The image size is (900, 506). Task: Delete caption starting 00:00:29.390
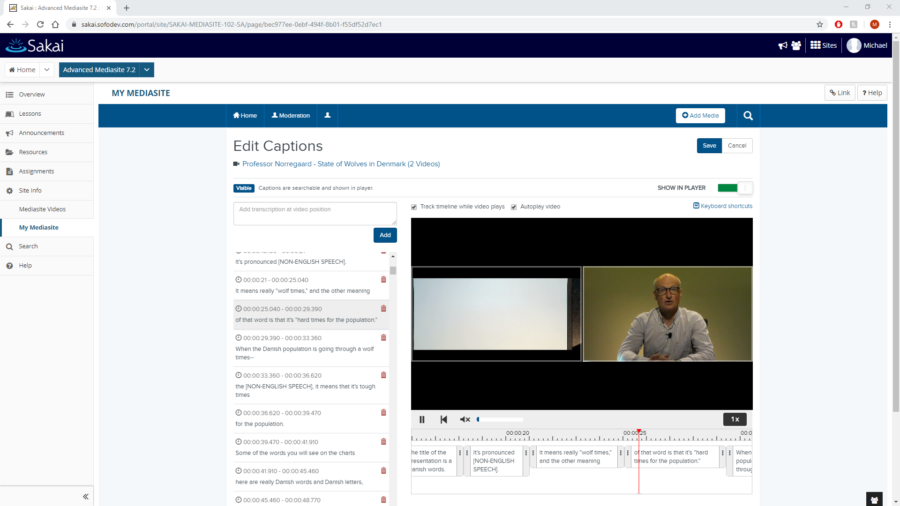(x=383, y=338)
